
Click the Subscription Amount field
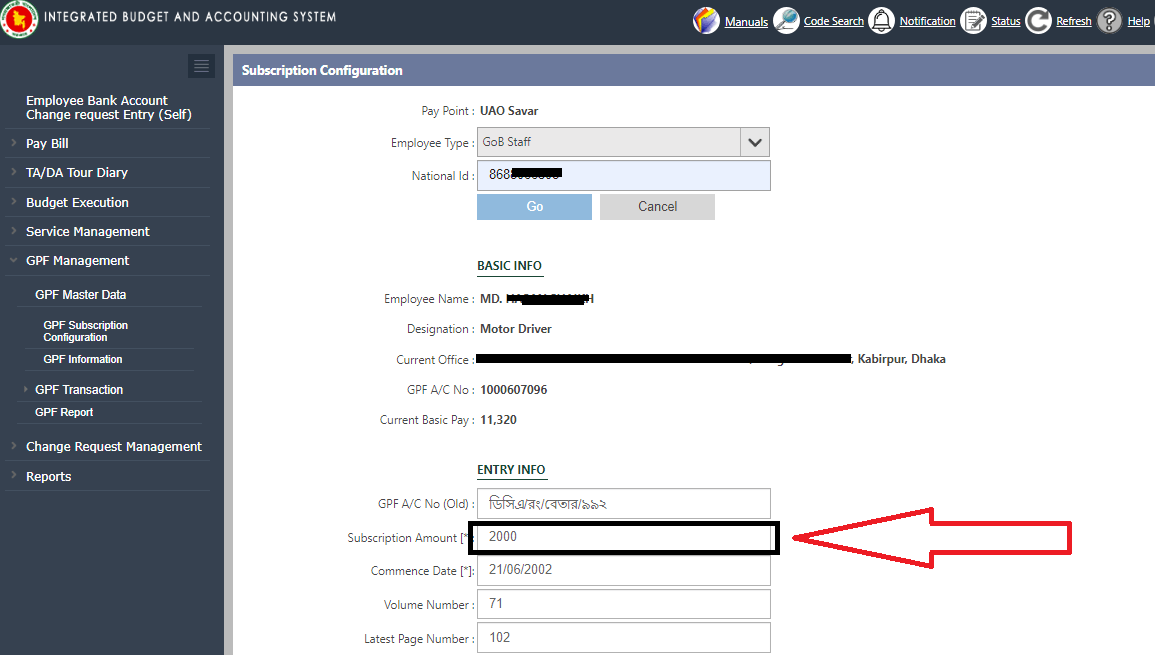point(624,537)
